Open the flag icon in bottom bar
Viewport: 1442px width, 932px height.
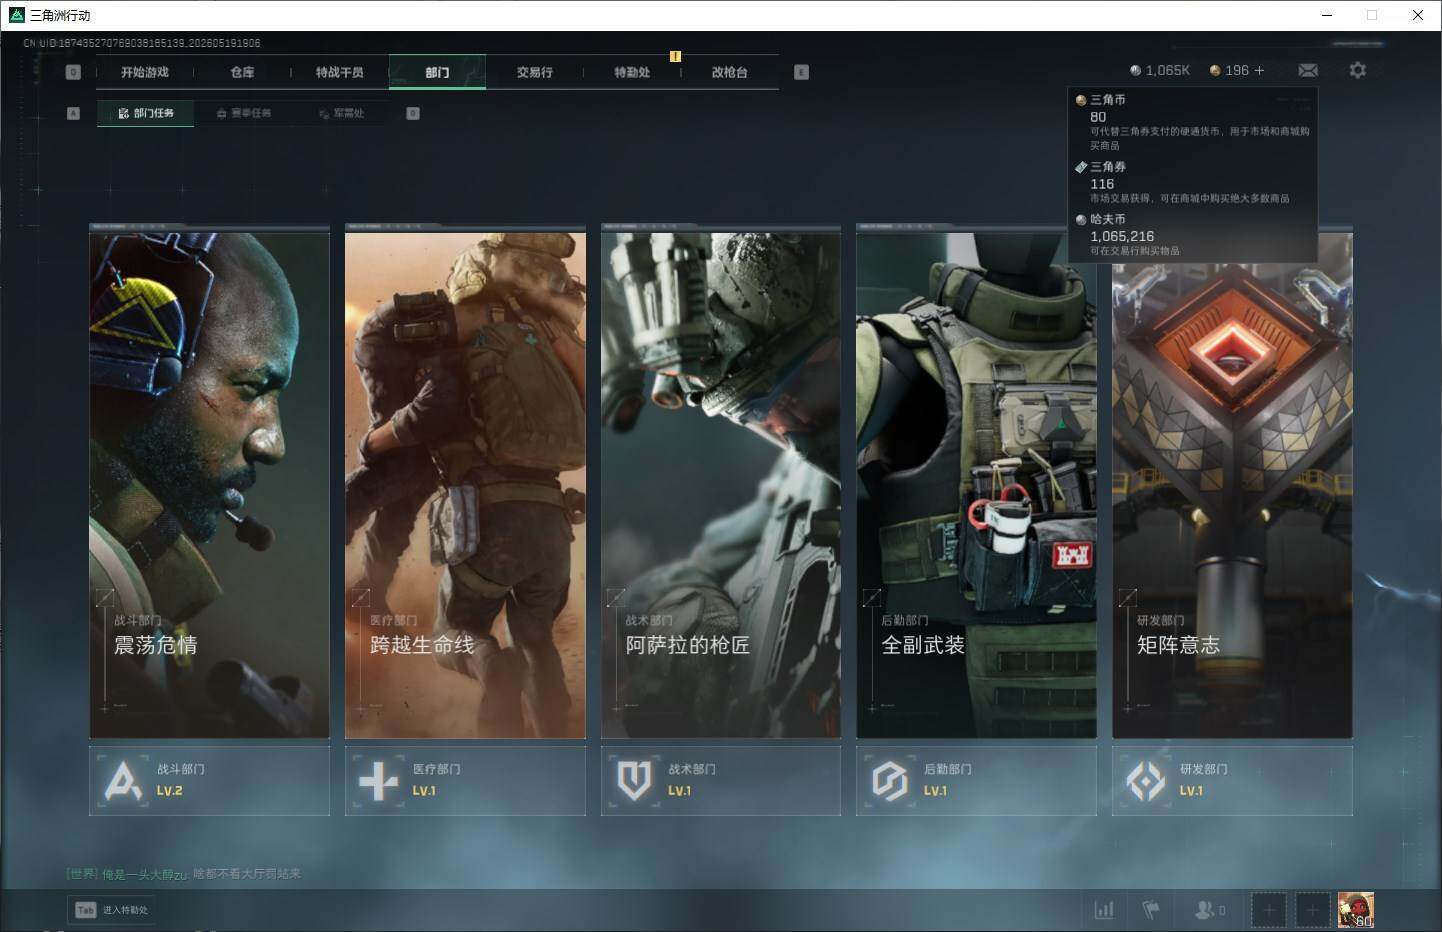[1151, 910]
